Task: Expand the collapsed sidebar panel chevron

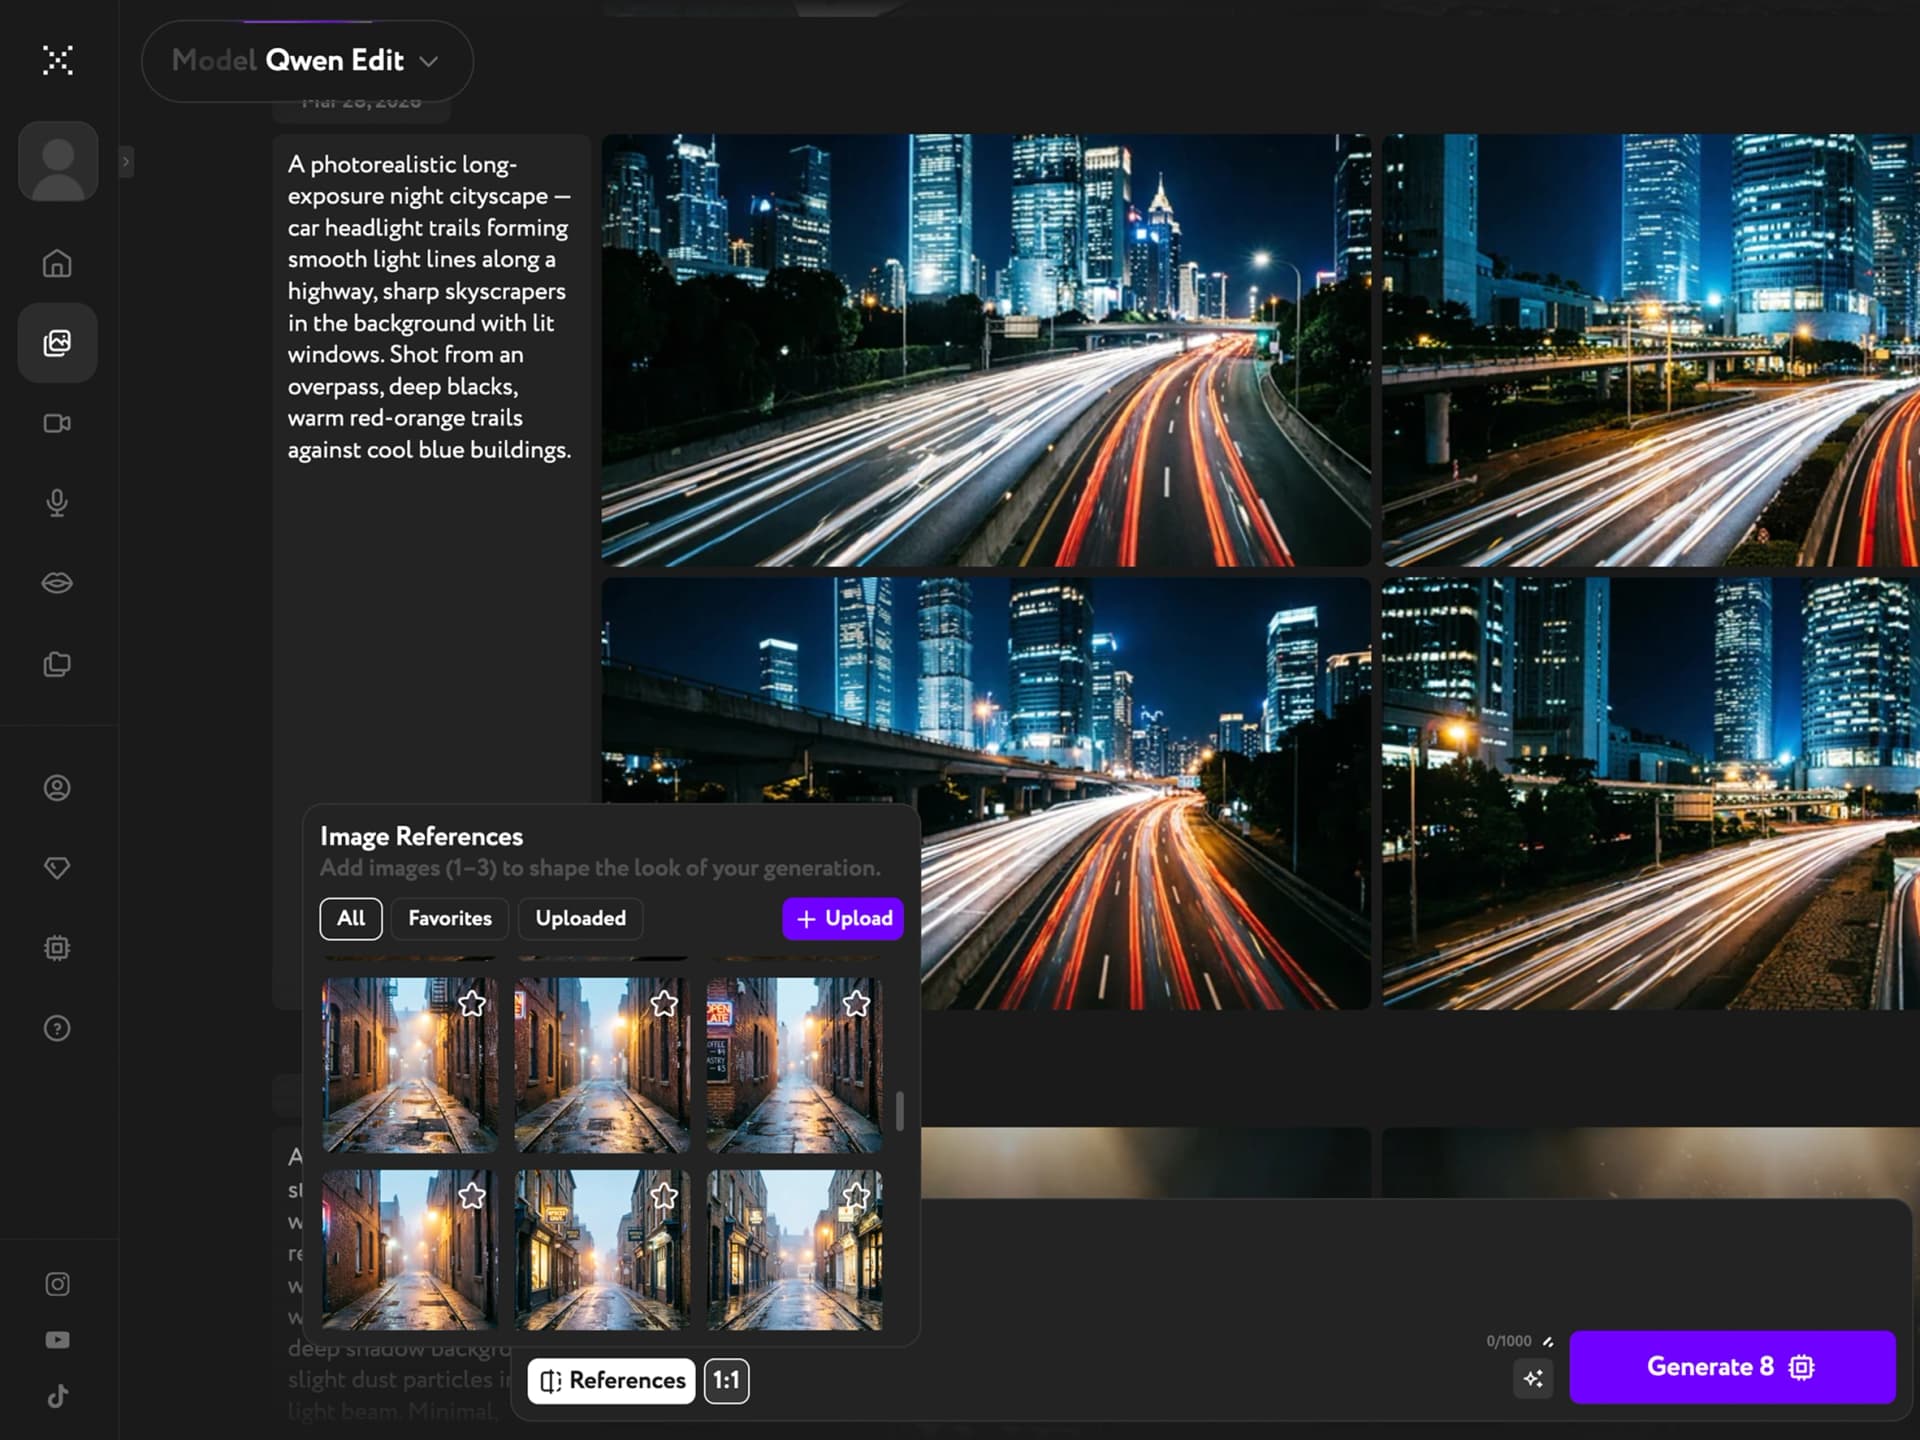Action: 125,161
